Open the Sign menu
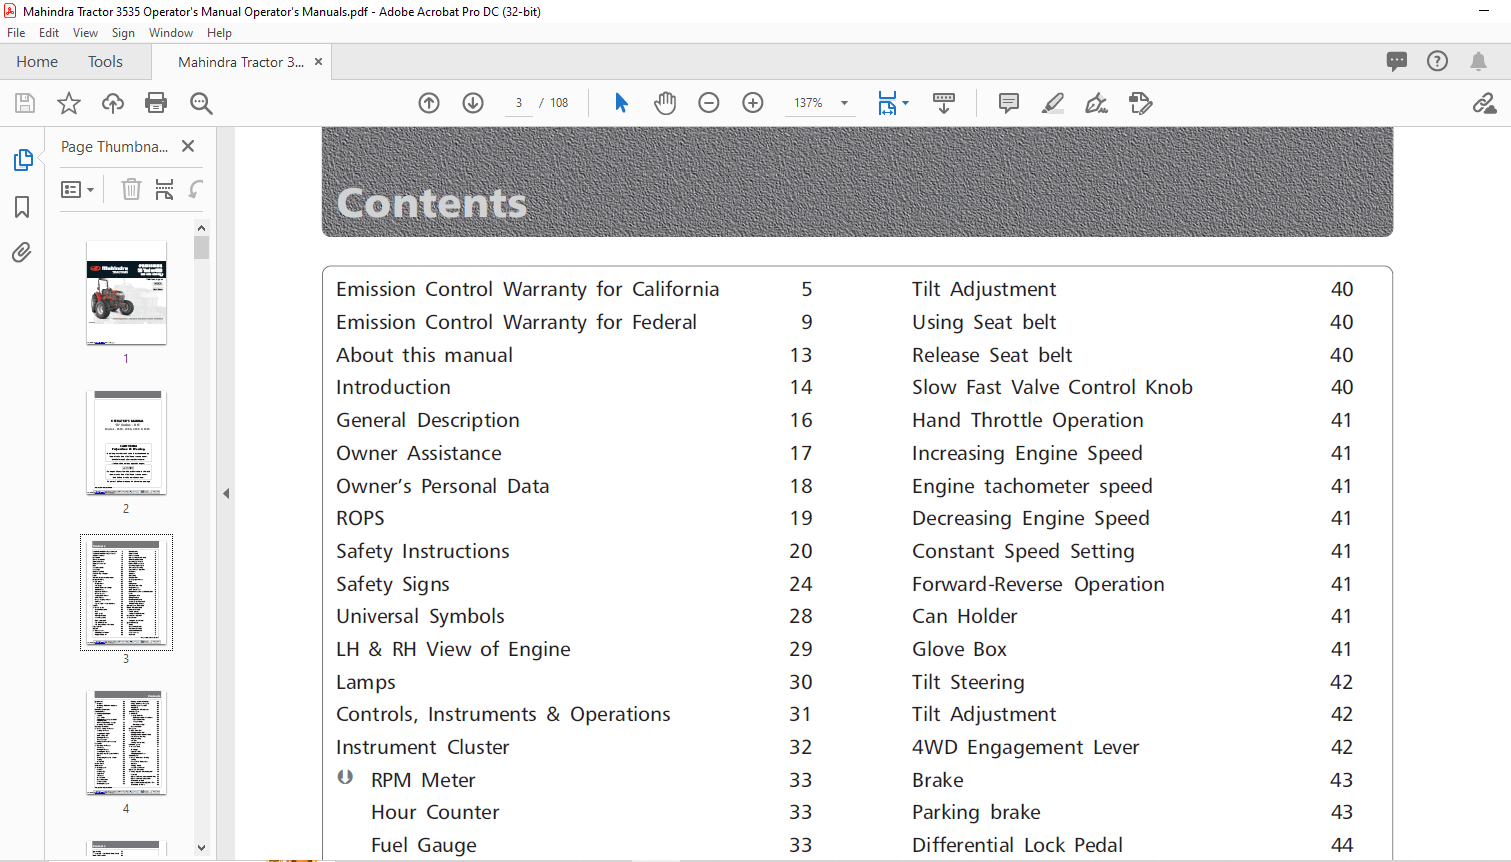This screenshot has width=1511, height=862. coord(123,33)
